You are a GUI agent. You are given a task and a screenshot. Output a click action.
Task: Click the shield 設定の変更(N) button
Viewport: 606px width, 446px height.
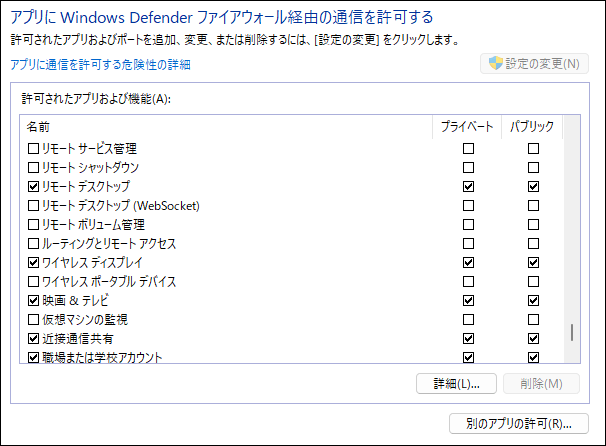(x=534, y=64)
